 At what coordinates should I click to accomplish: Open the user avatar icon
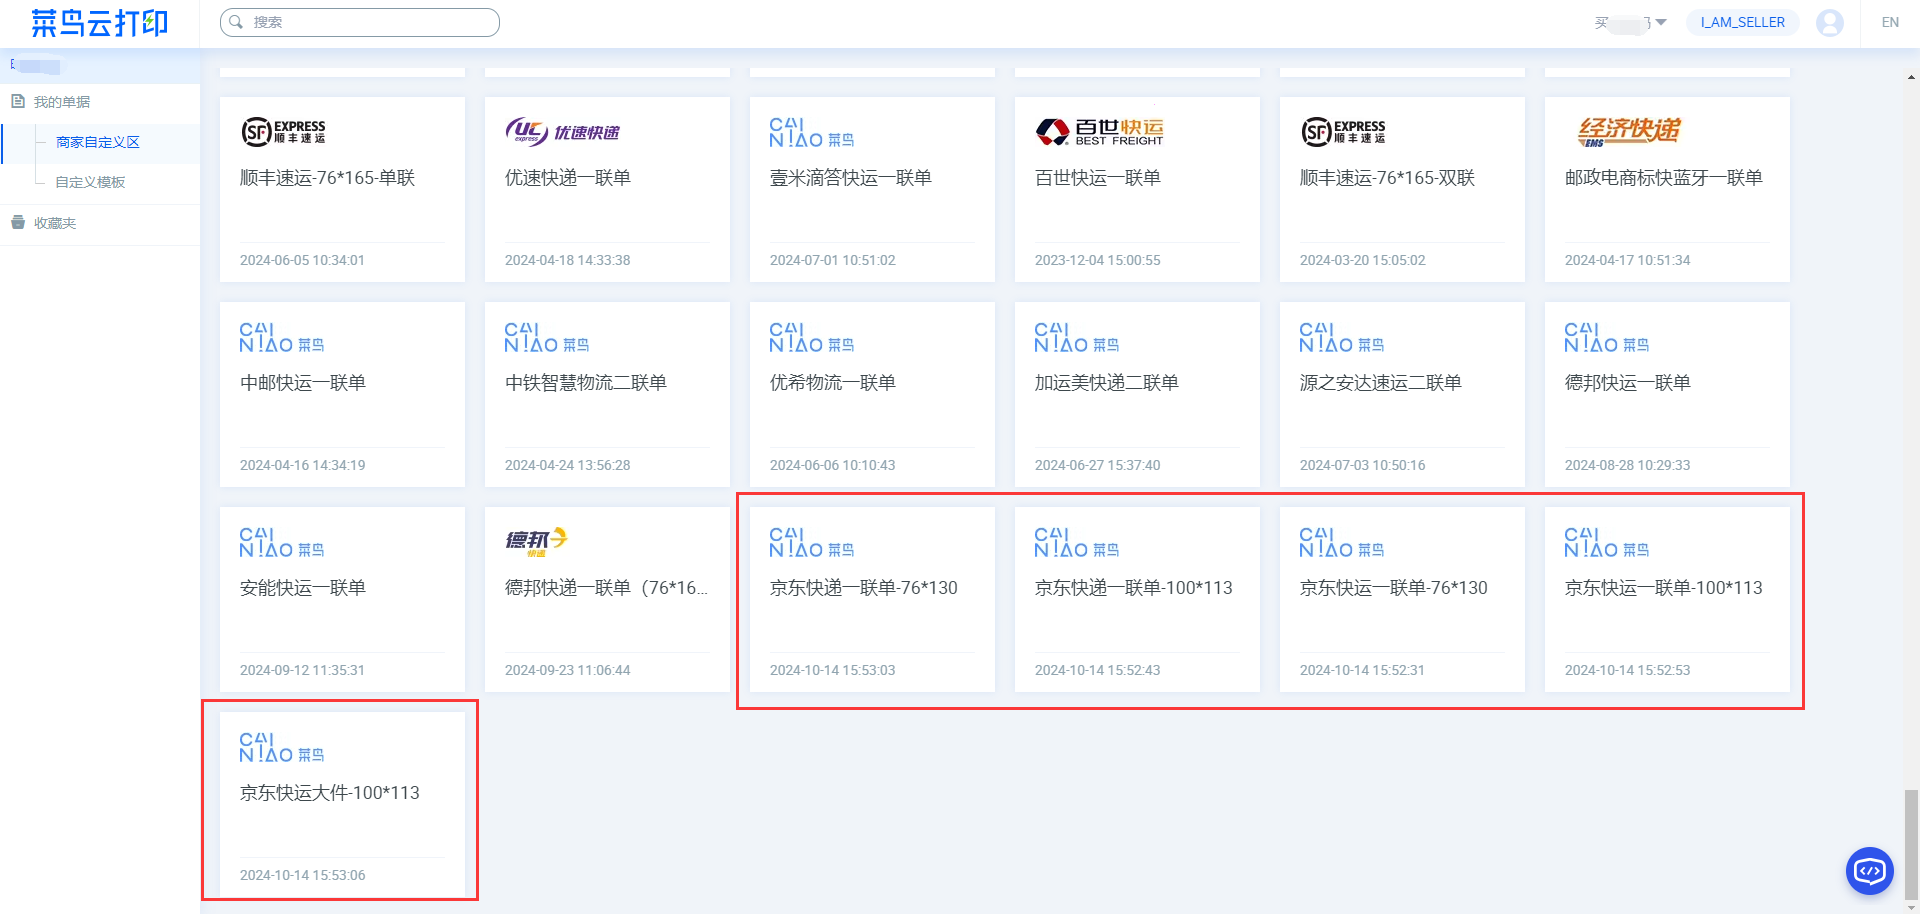coord(1830,22)
